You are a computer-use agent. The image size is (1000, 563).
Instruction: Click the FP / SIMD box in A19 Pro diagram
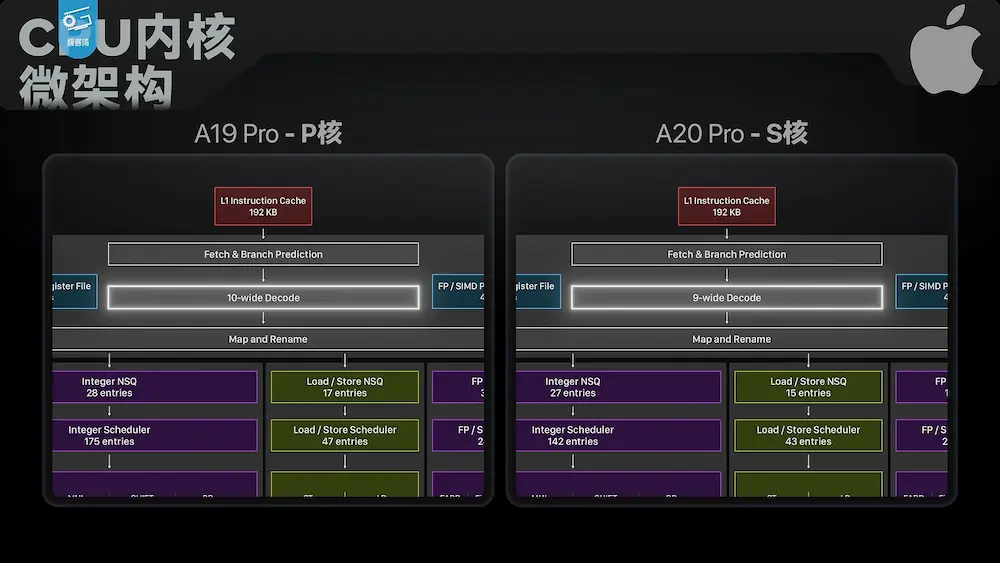coord(458,291)
